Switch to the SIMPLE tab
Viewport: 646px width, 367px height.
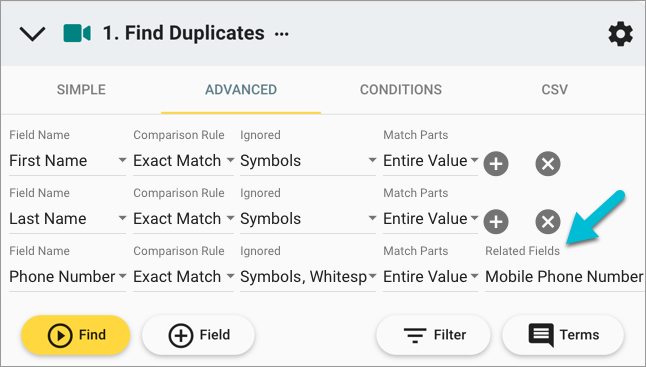[81, 89]
